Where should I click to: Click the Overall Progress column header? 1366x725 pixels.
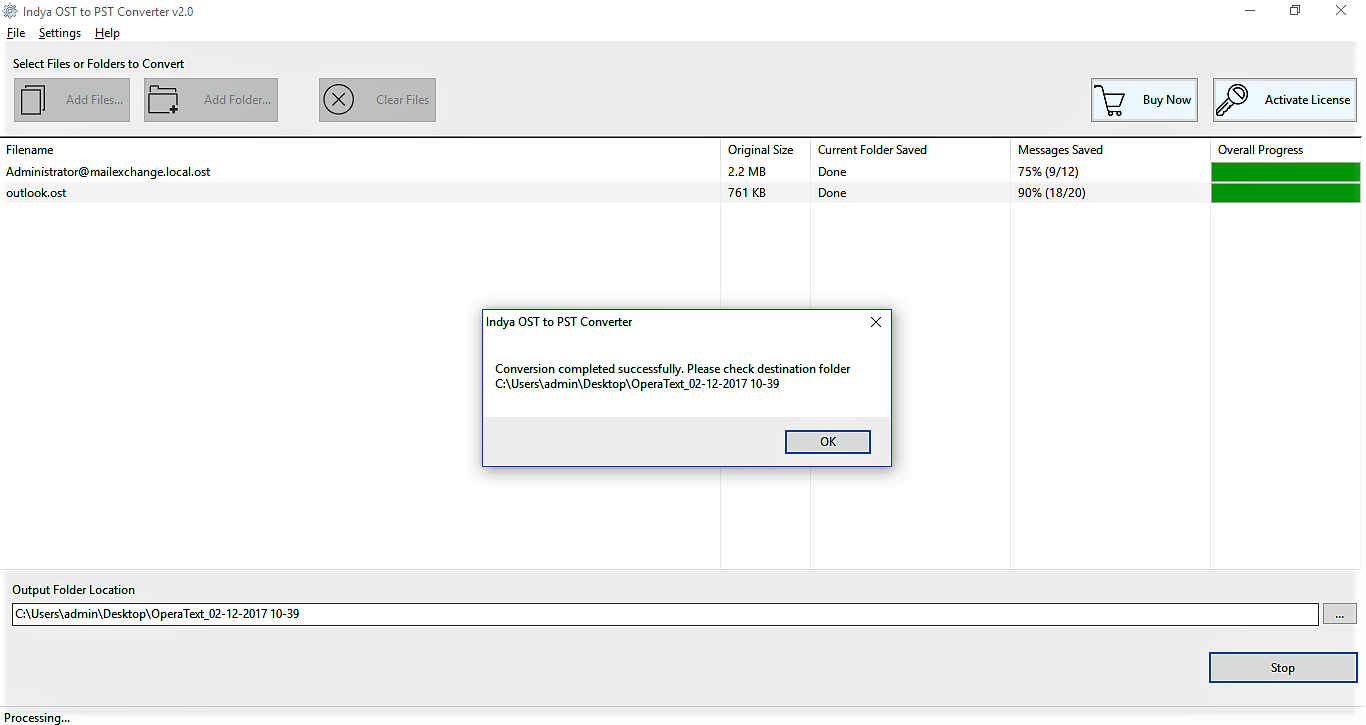click(1286, 150)
